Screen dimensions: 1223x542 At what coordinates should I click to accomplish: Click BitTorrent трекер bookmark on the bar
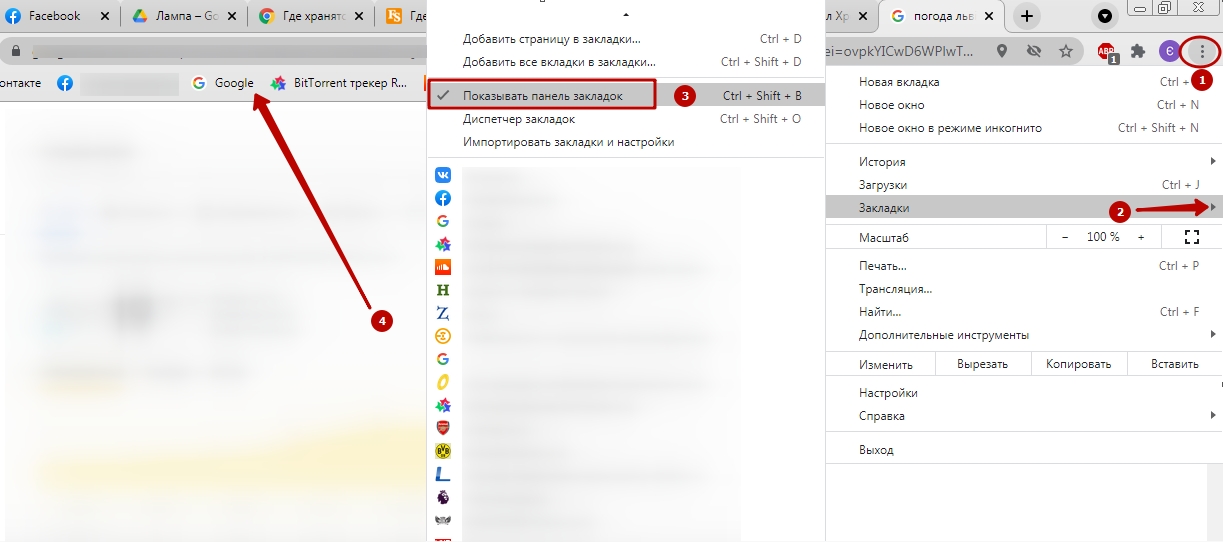[339, 83]
